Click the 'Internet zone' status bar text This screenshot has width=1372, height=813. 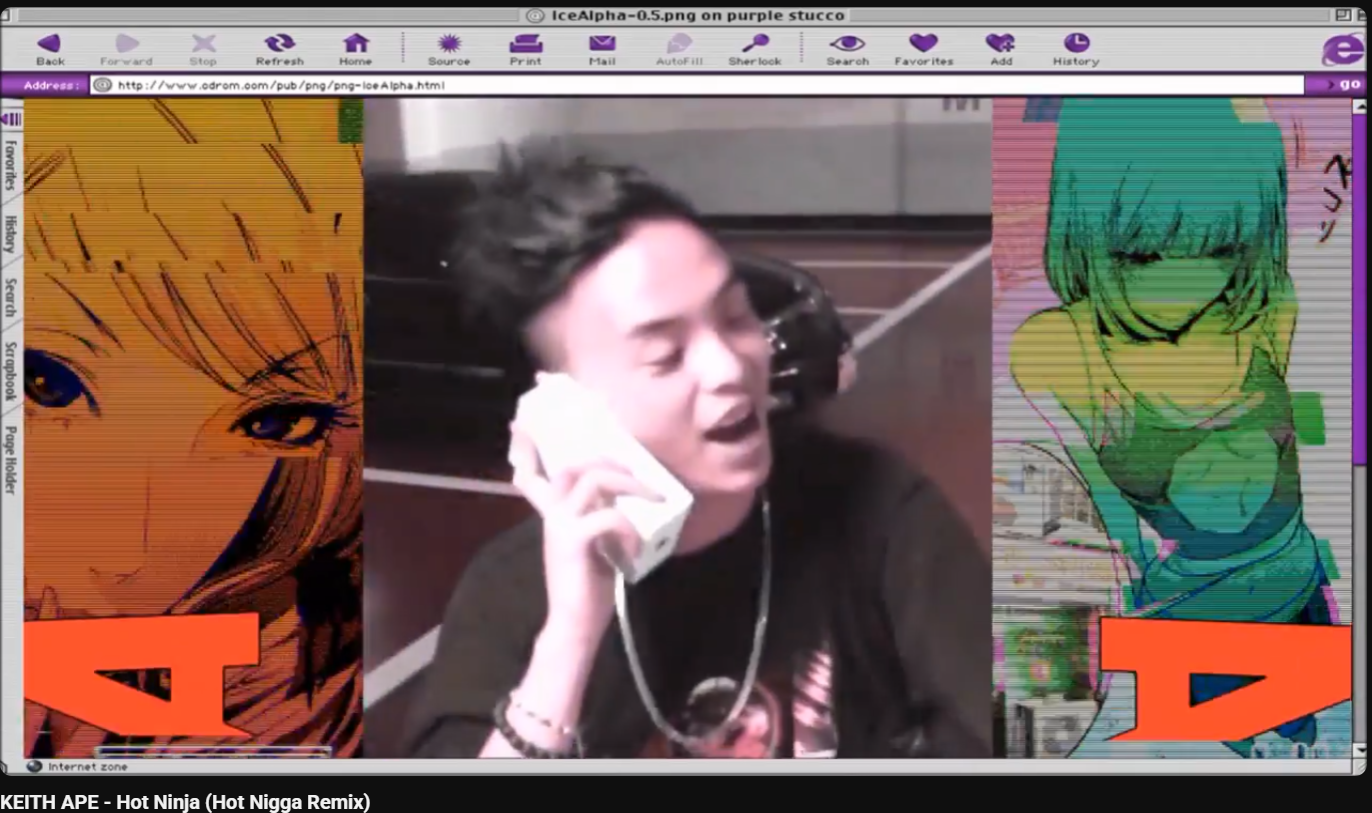click(x=88, y=767)
